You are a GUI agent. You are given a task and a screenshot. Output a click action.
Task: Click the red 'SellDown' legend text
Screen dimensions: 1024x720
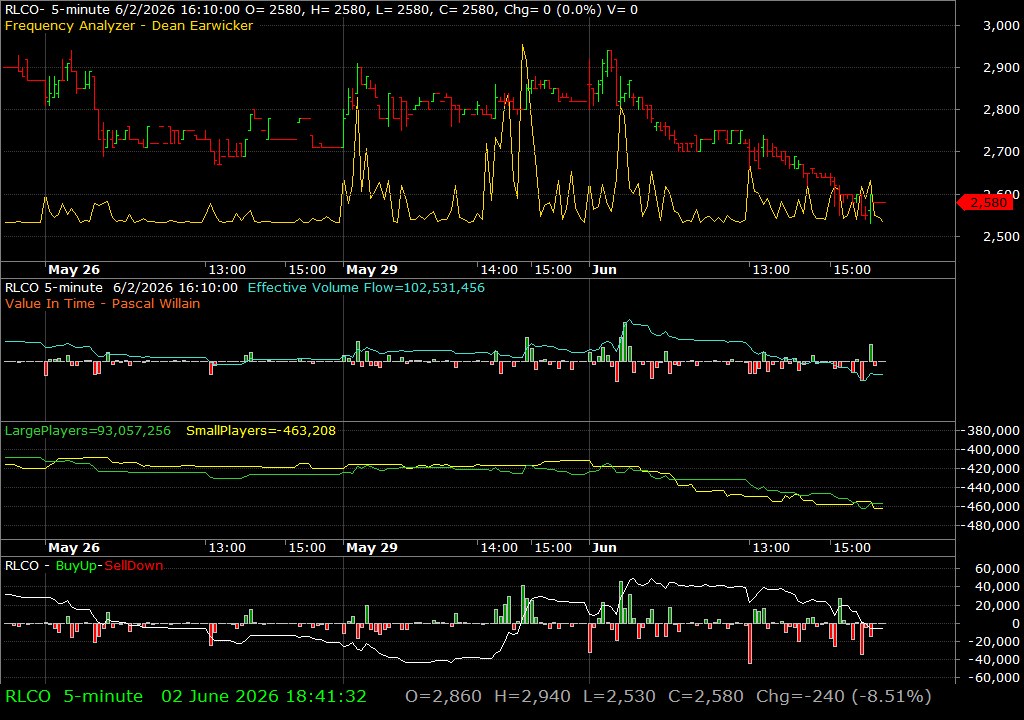pos(133,565)
